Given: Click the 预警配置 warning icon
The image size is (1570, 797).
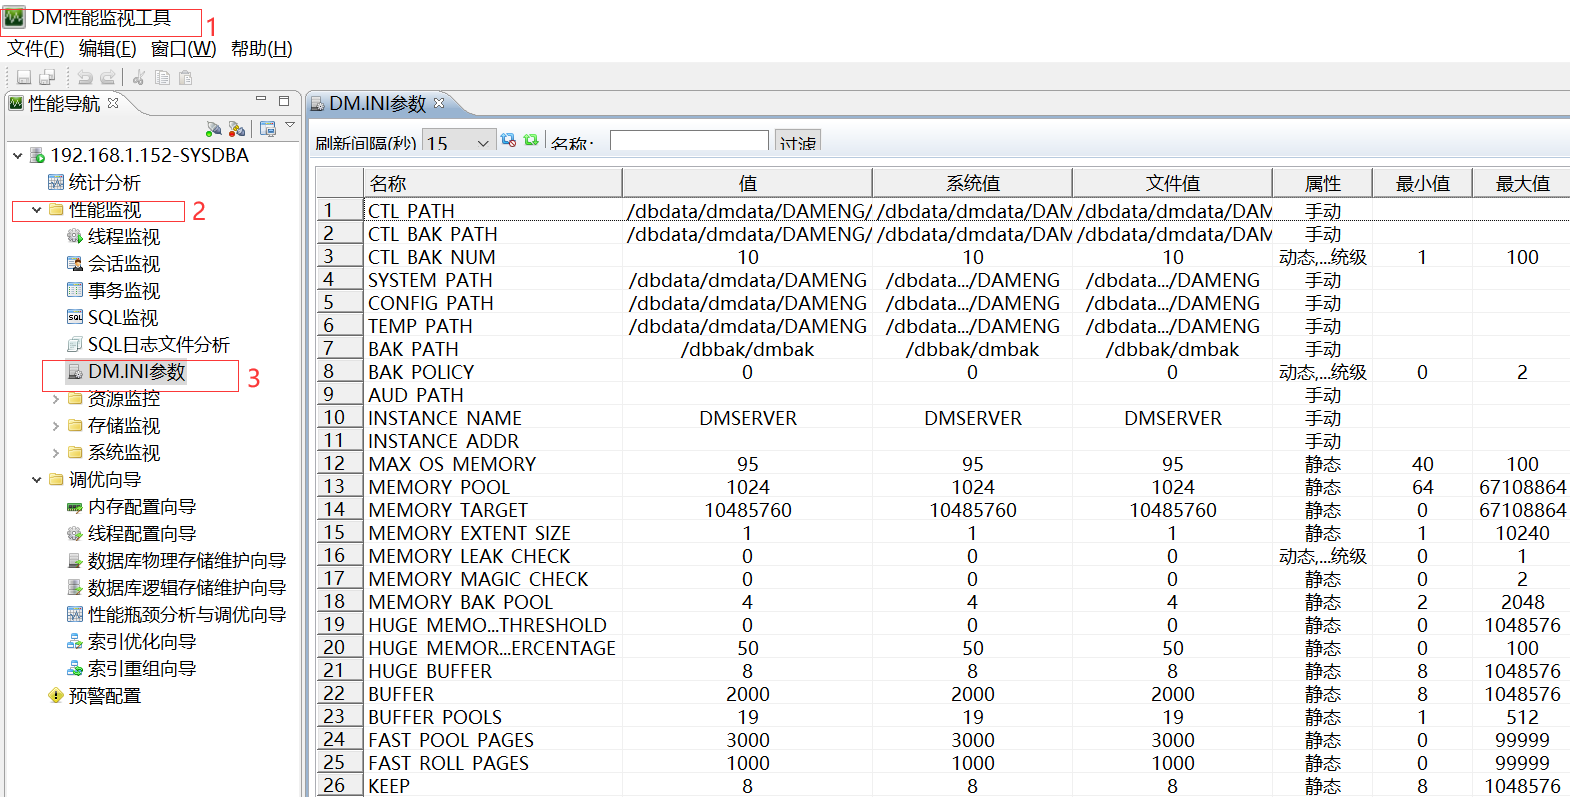Looking at the screenshot, I should coord(56,696).
